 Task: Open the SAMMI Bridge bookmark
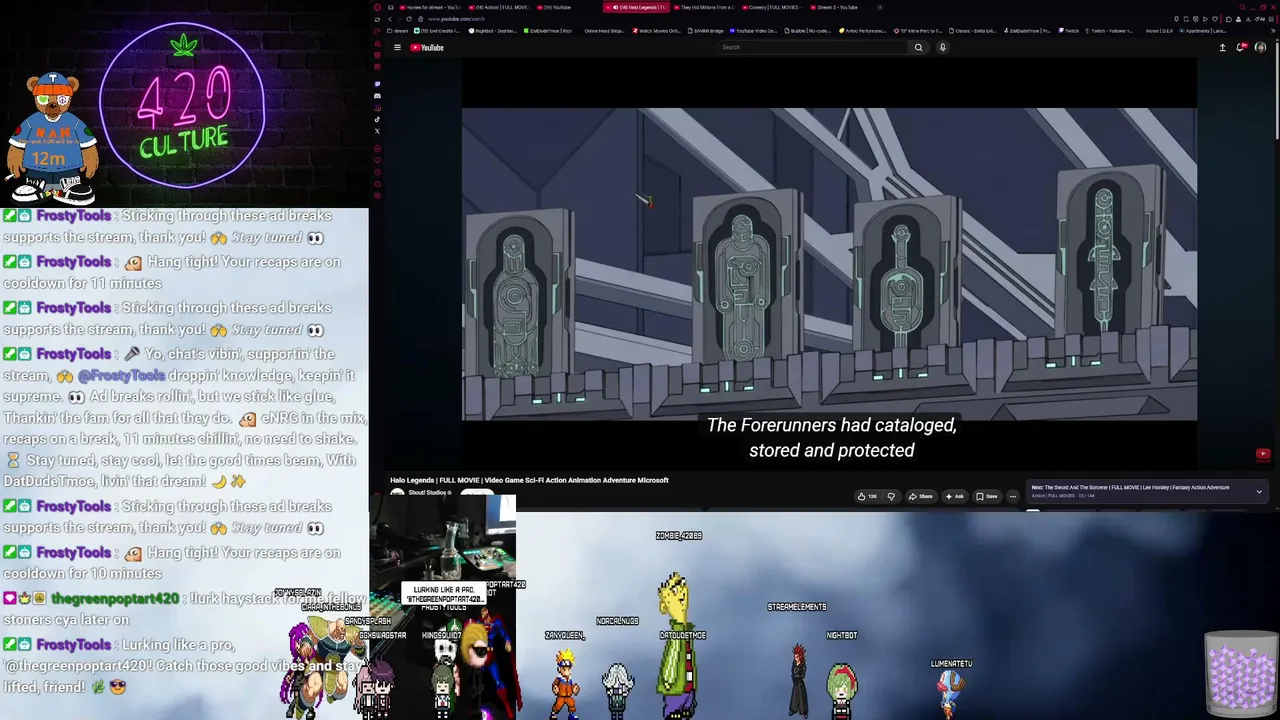click(x=706, y=31)
